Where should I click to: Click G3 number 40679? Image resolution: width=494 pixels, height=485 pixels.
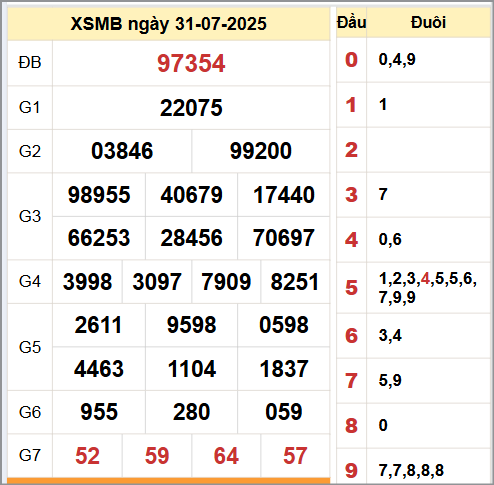pos(191,195)
